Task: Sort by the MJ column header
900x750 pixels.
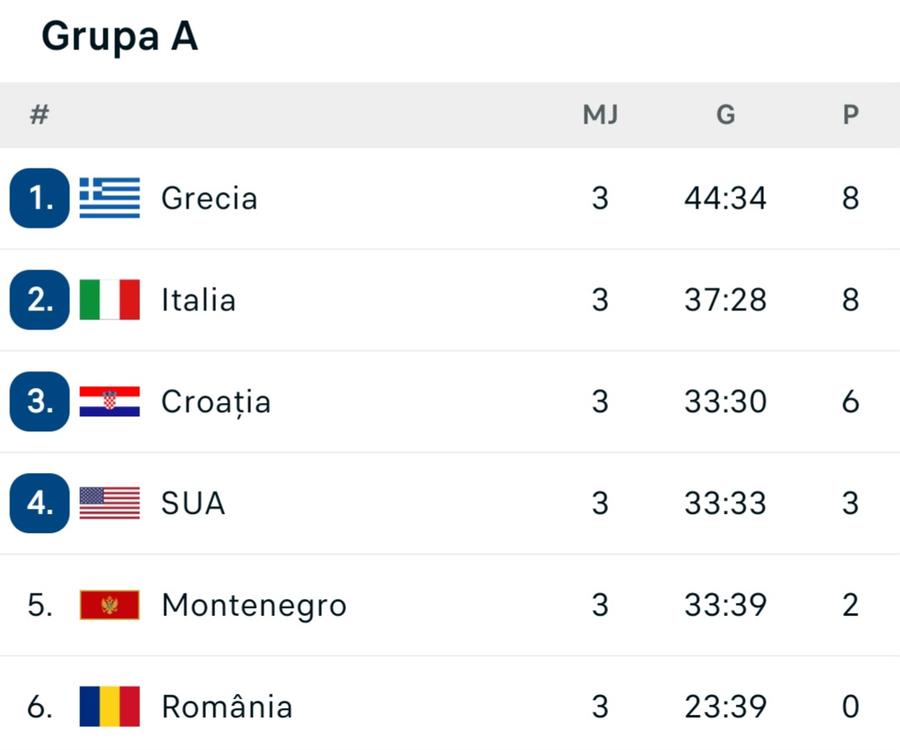Action: coord(600,115)
